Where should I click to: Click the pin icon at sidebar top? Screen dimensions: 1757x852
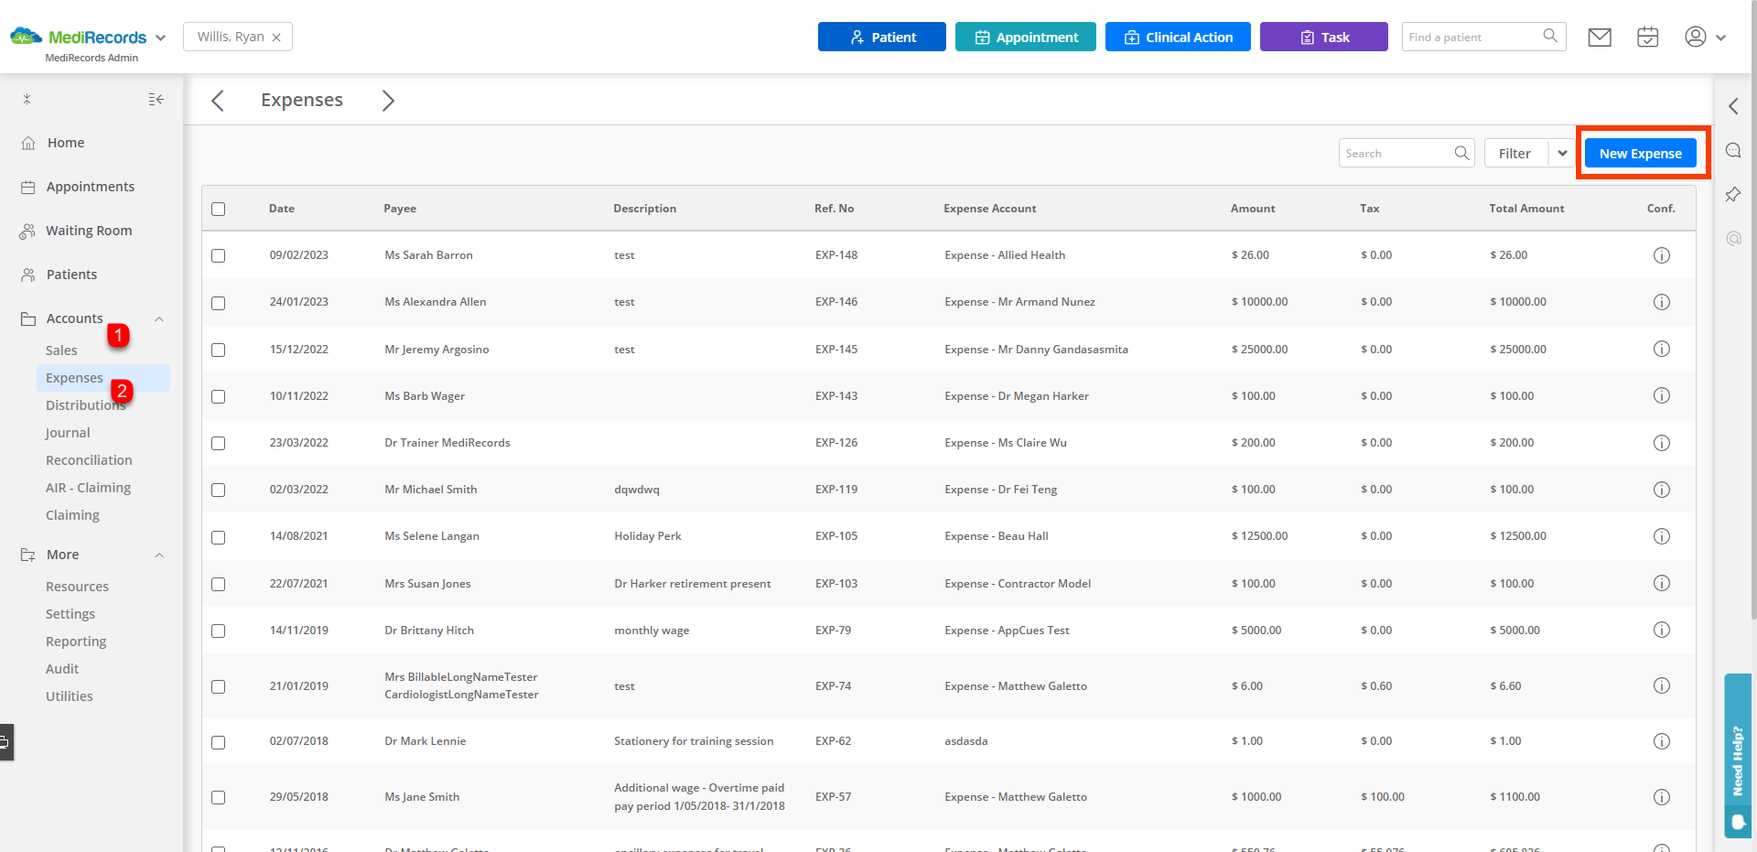click(27, 99)
